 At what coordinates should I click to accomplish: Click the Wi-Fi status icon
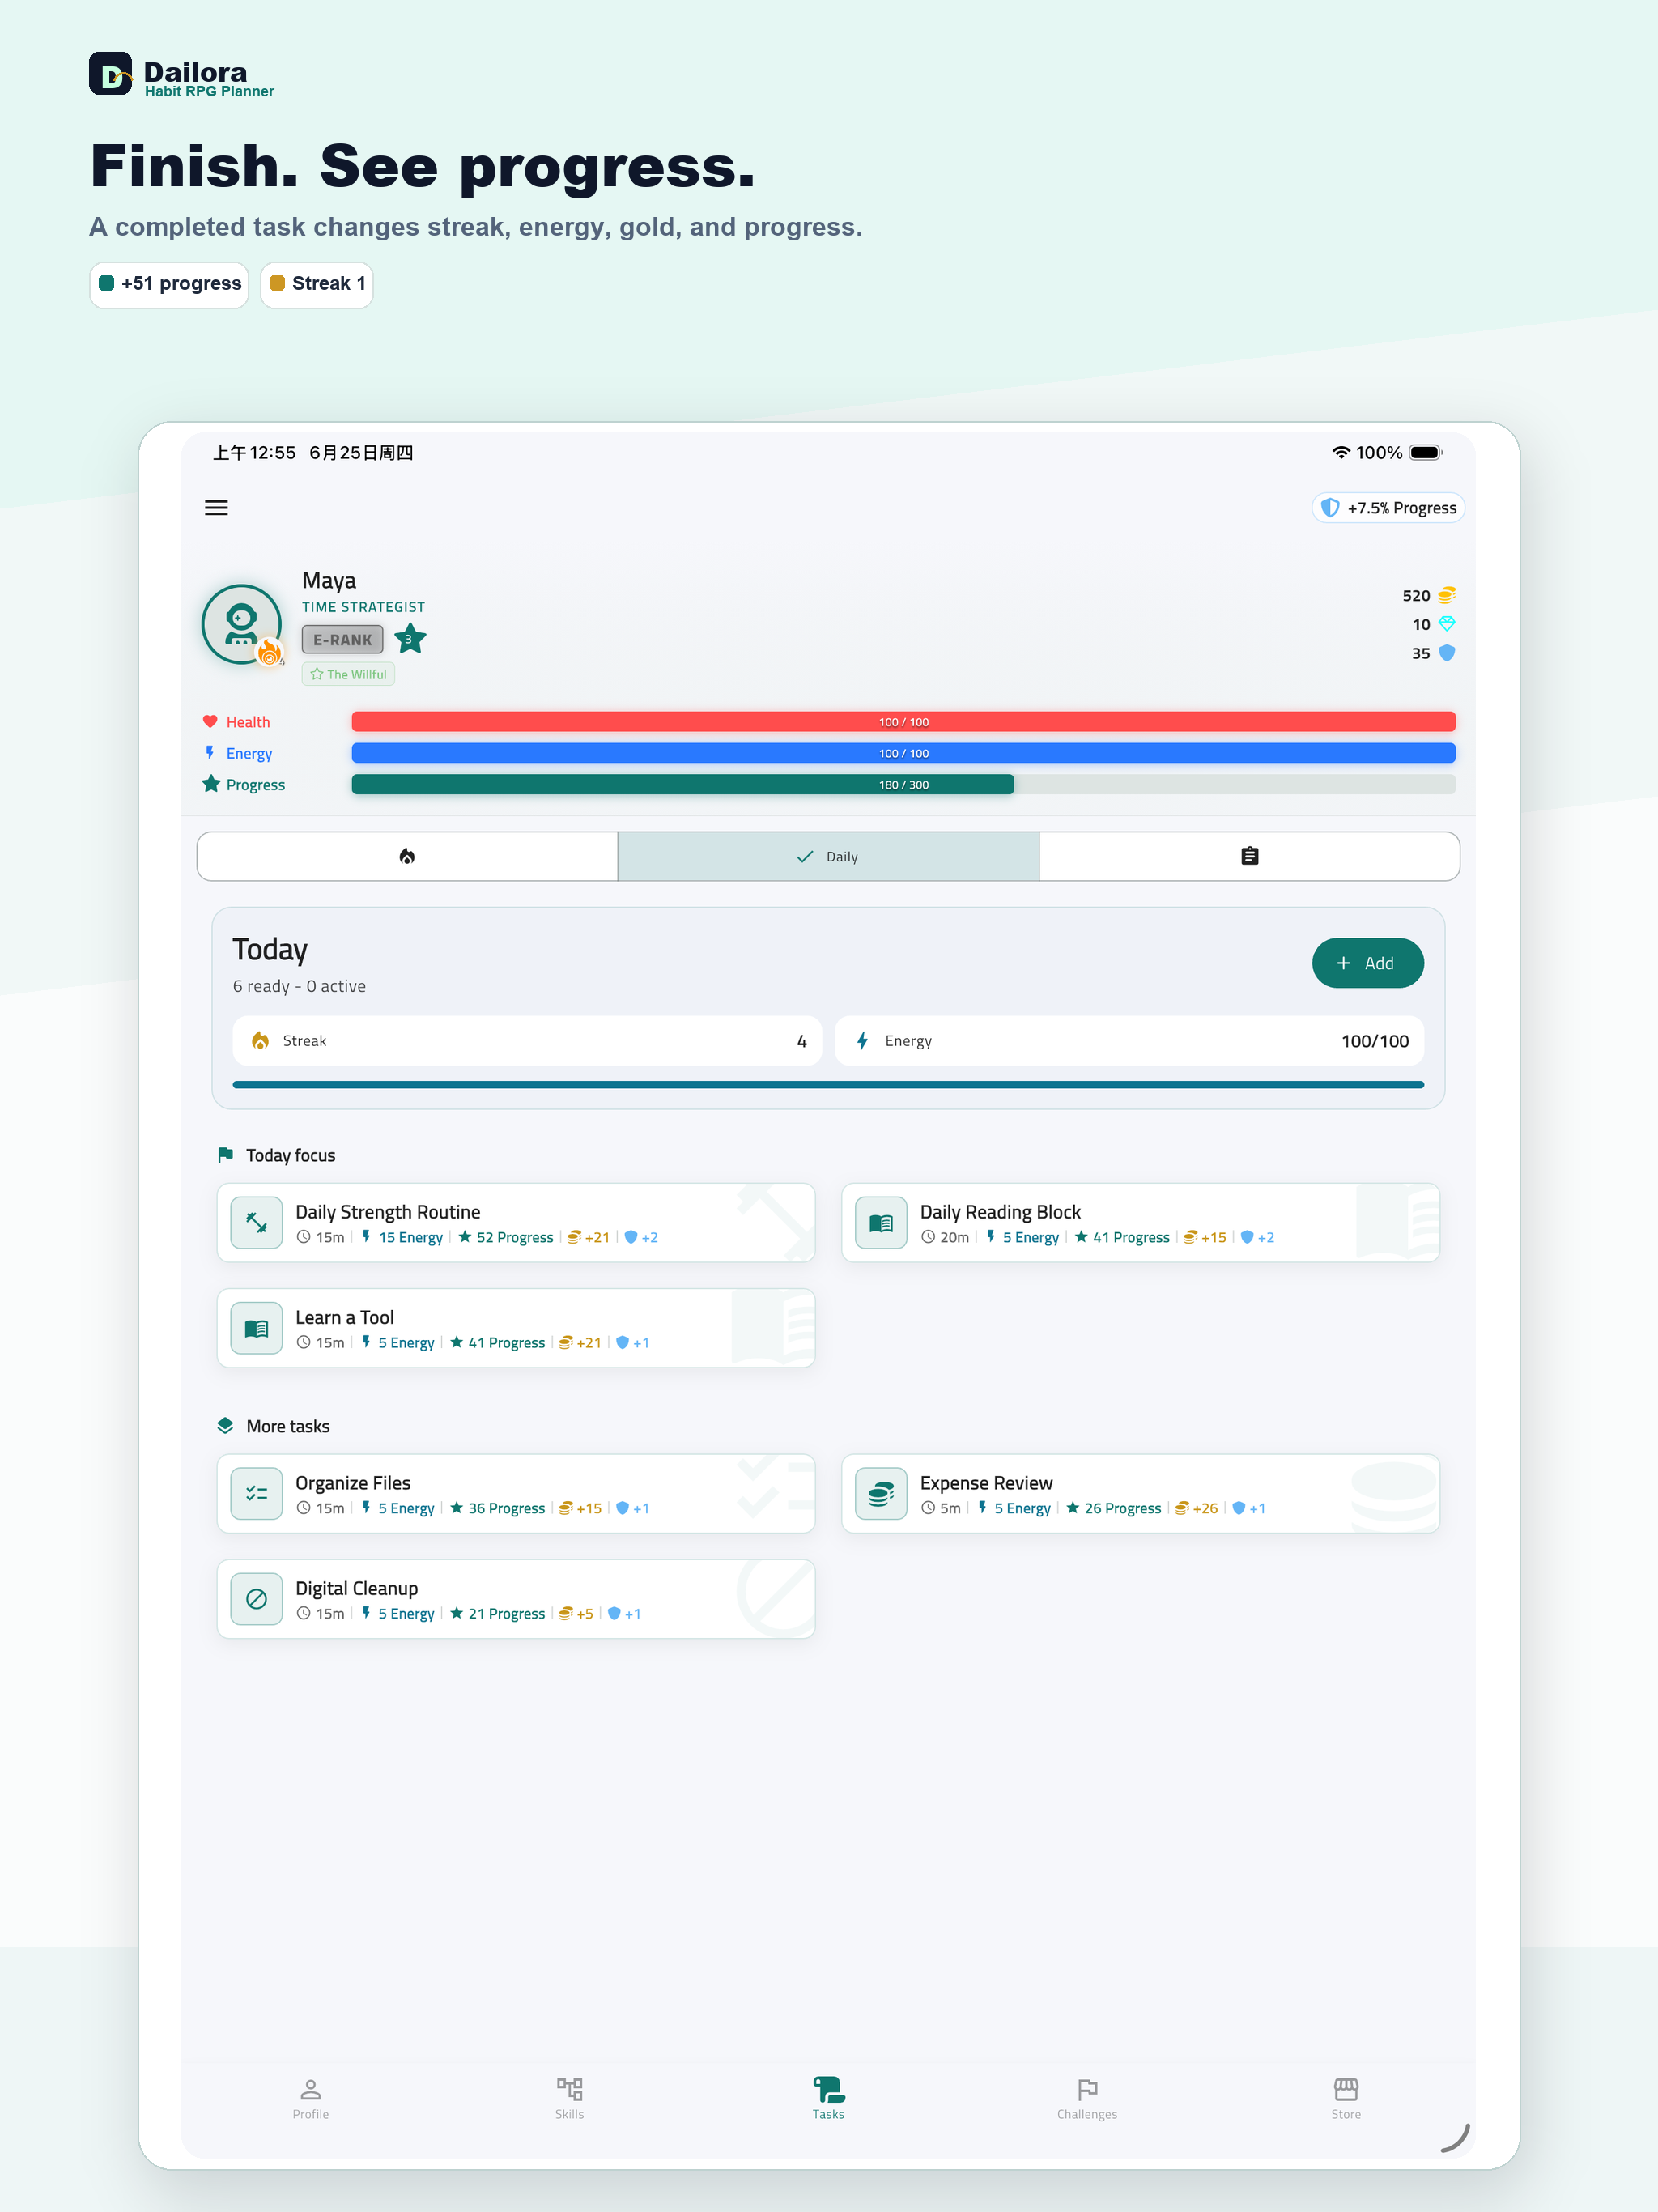[1341, 453]
